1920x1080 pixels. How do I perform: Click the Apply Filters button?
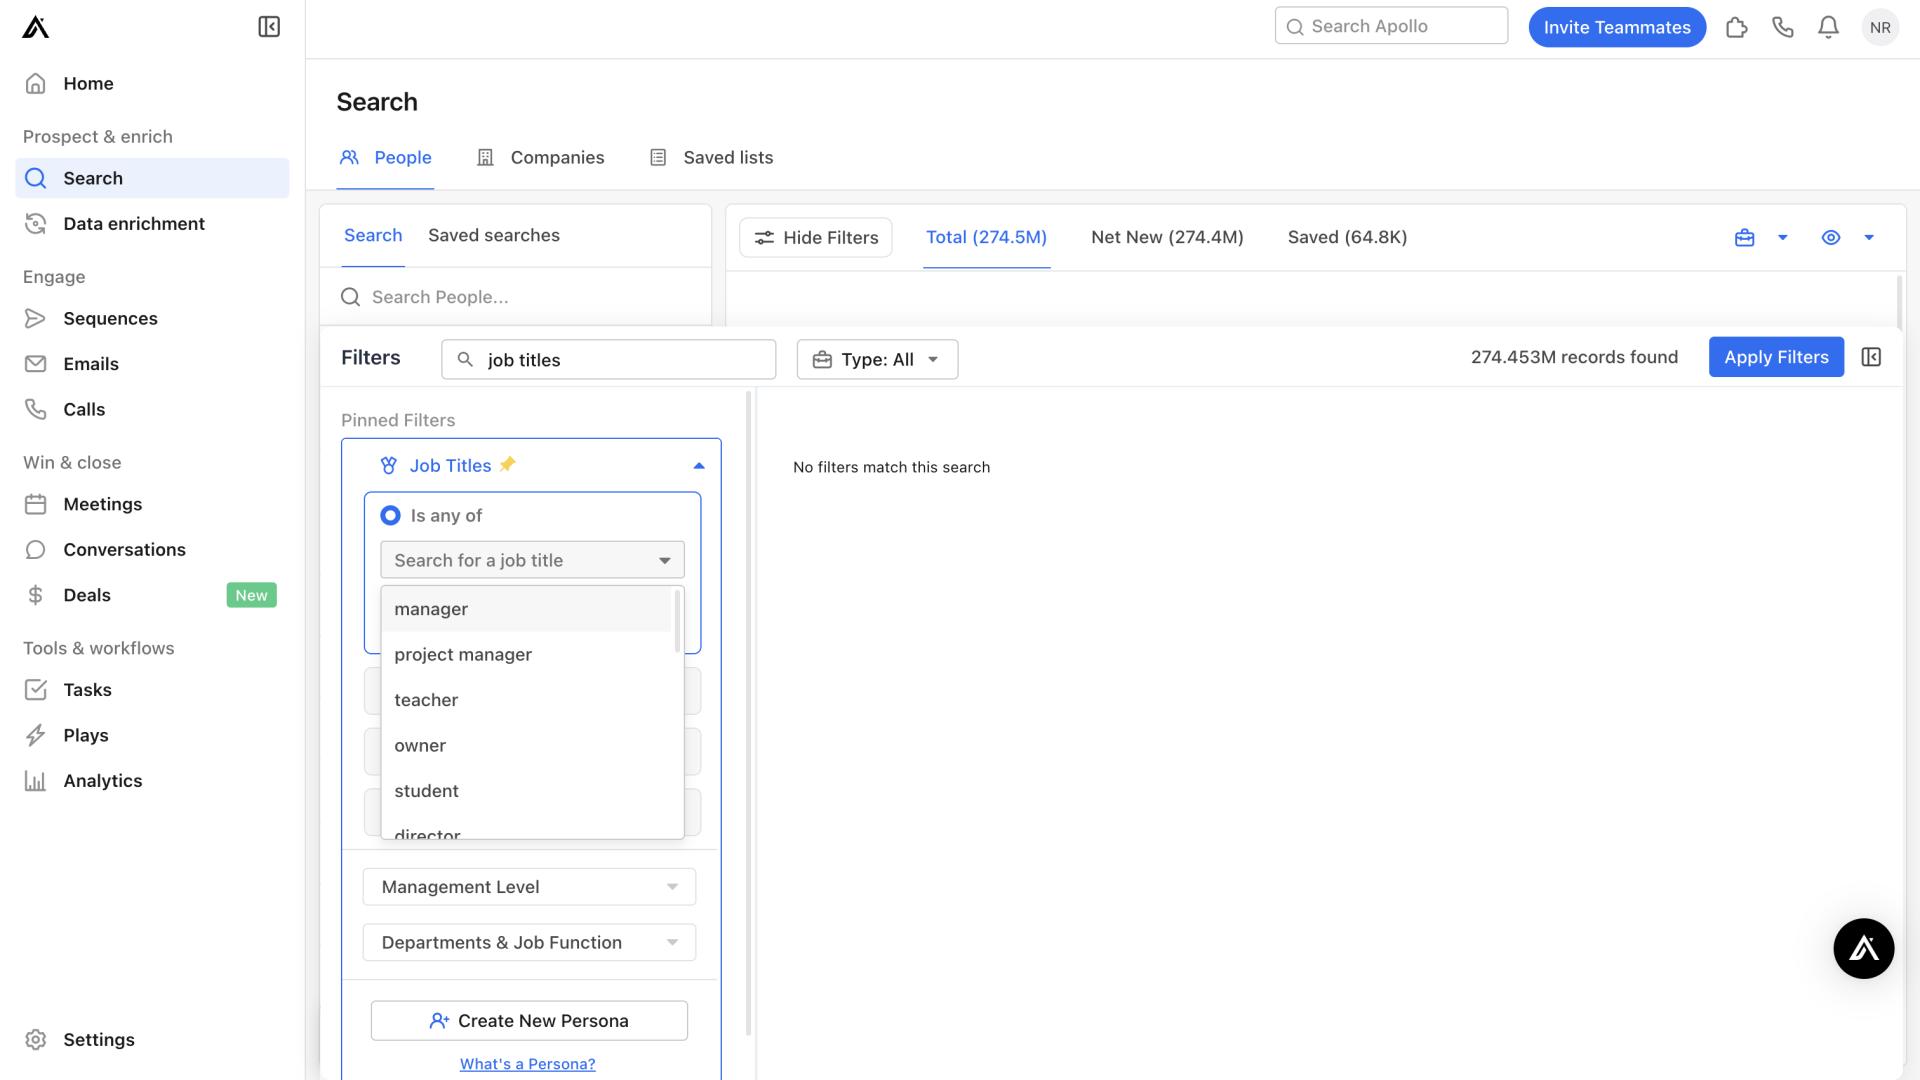(1776, 357)
